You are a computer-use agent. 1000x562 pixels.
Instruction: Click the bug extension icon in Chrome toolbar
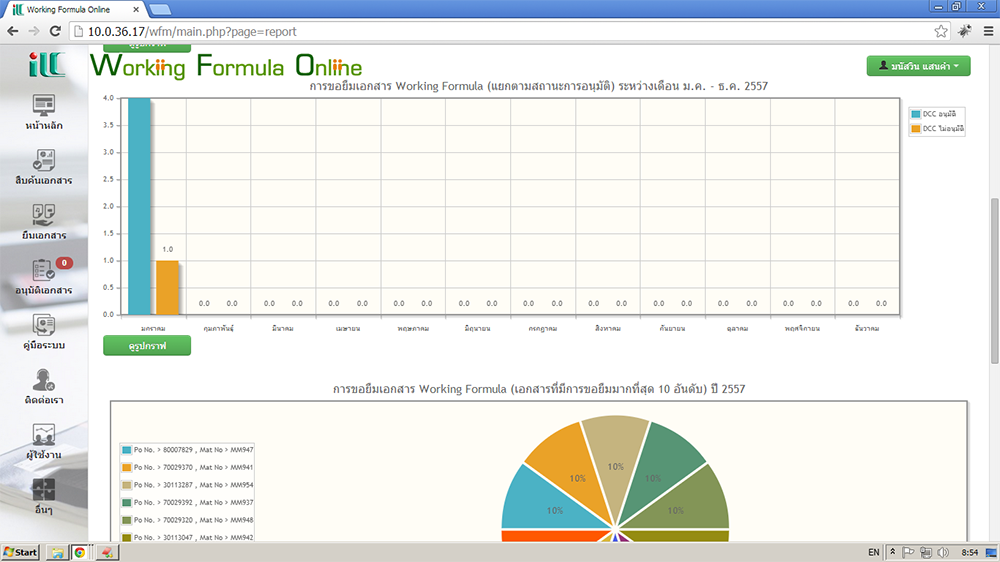pyautogui.click(x=964, y=31)
